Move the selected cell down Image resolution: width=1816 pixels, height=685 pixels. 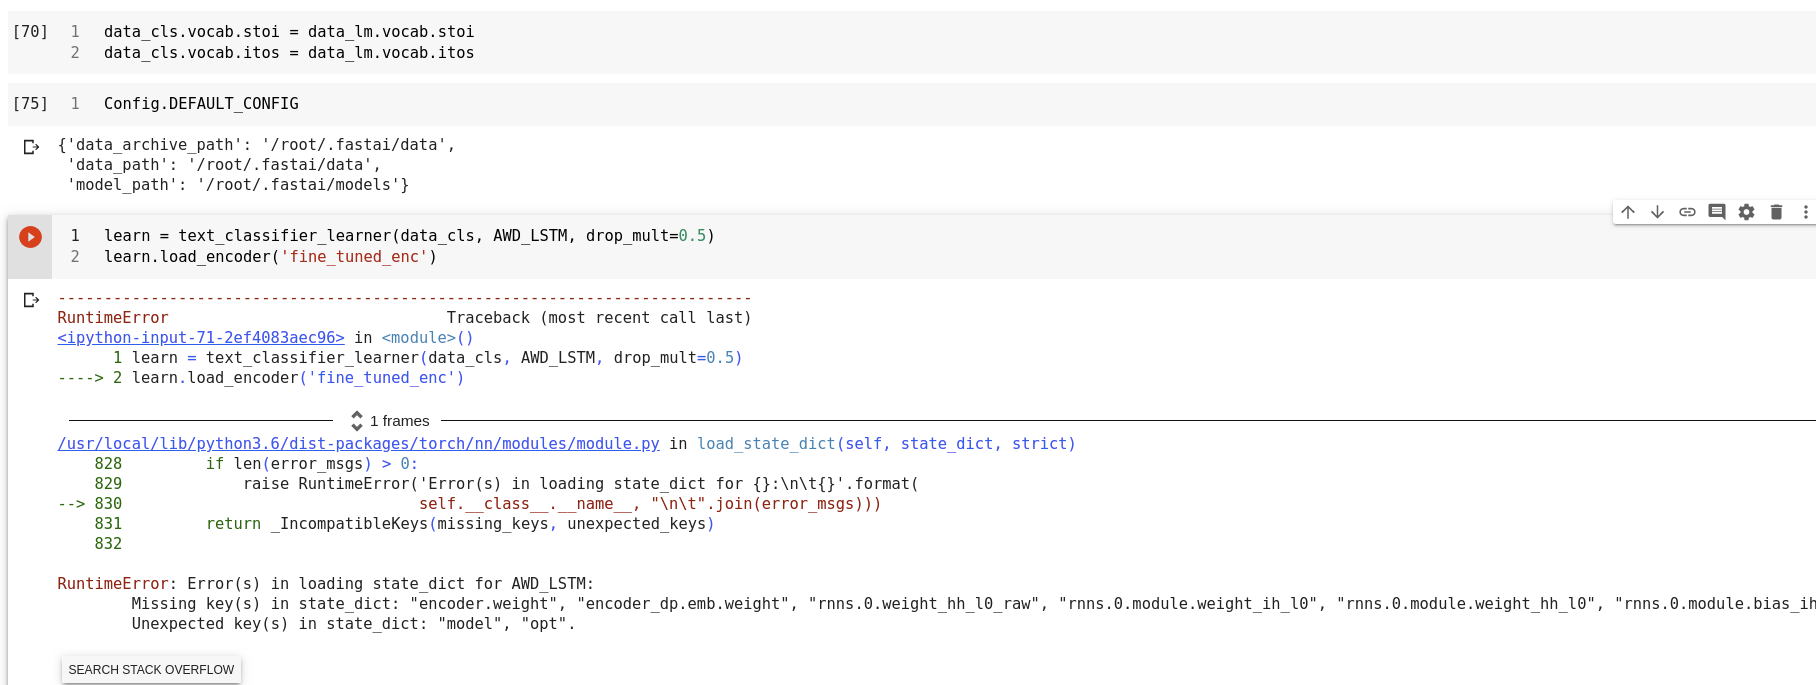click(x=1657, y=212)
